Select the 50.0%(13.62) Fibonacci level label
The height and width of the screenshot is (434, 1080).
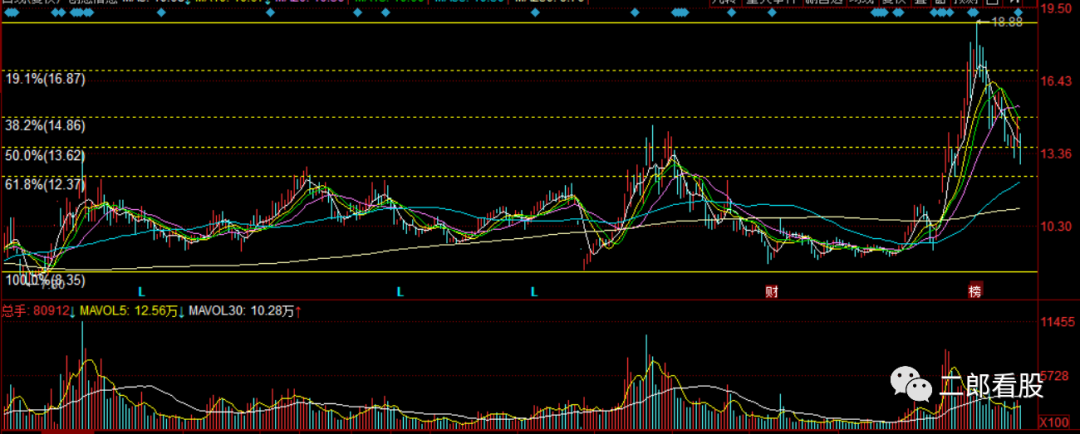click(45, 156)
